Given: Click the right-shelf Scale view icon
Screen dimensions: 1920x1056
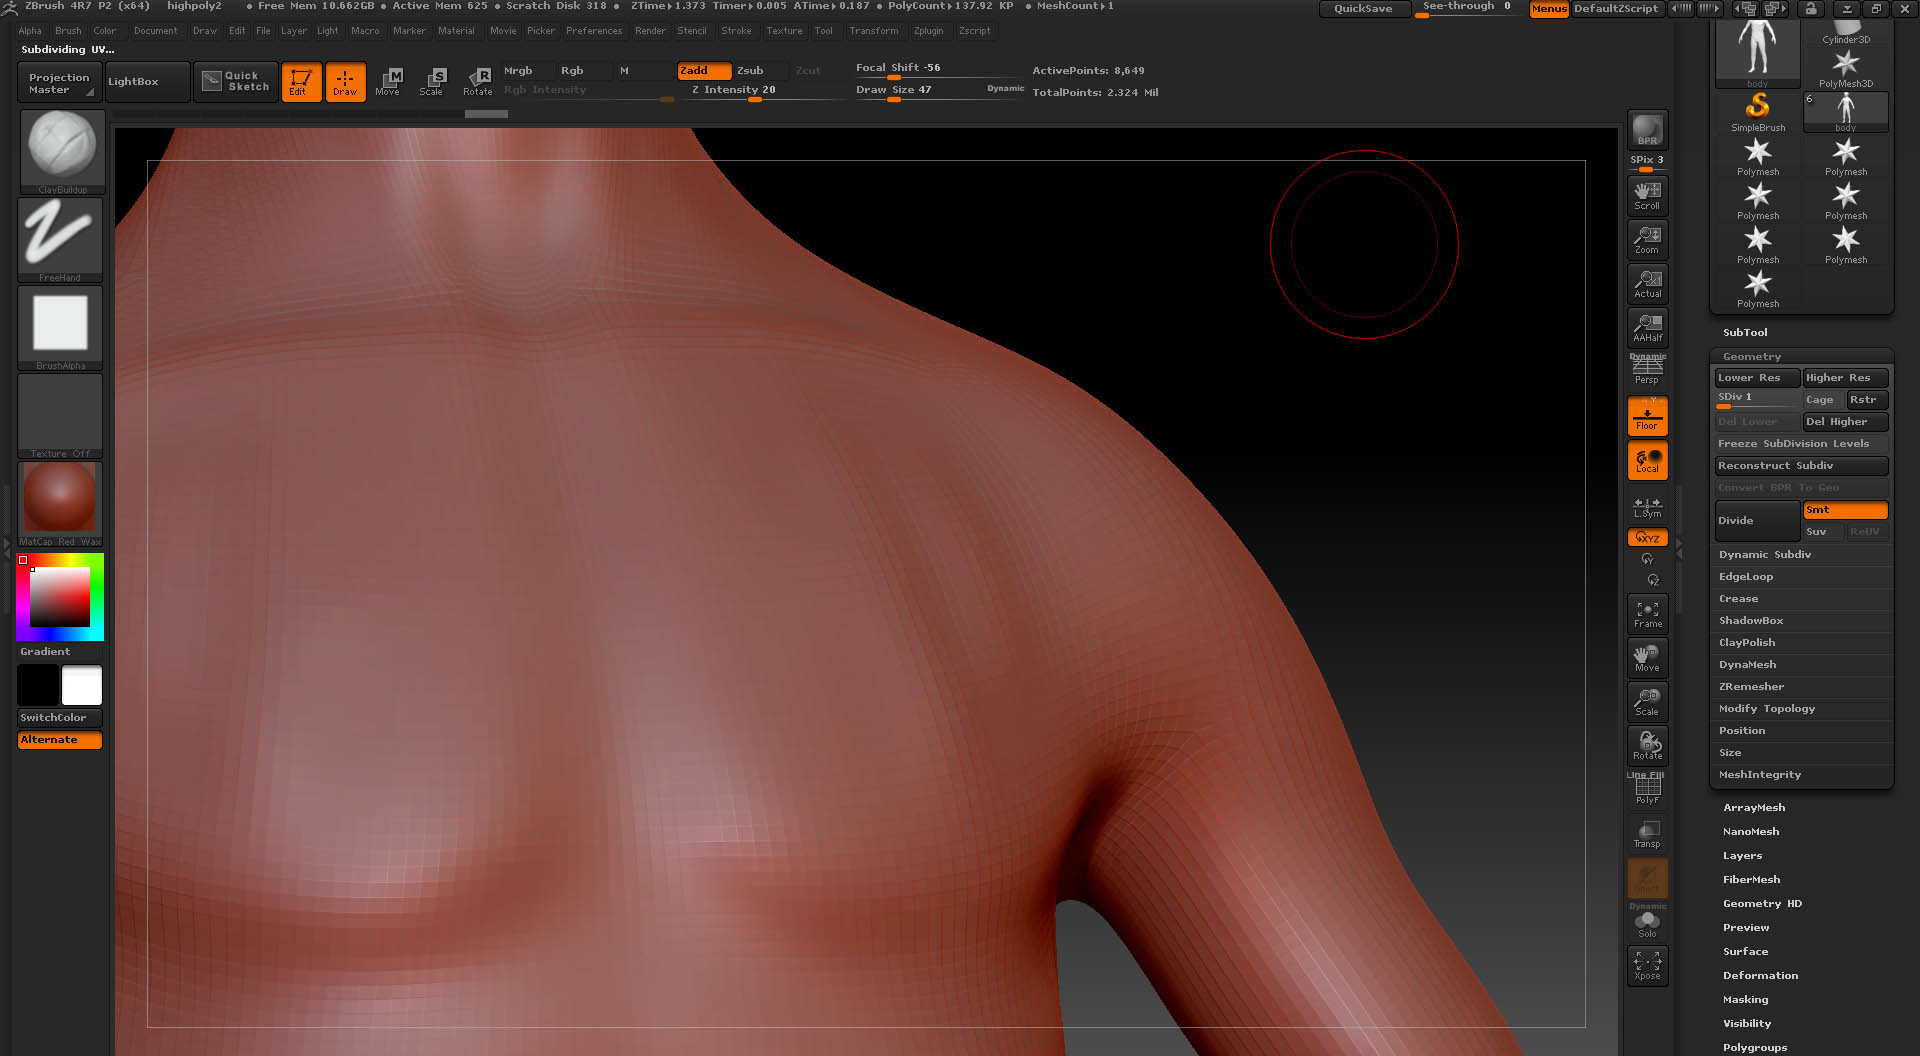Looking at the screenshot, I should [1647, 701].
